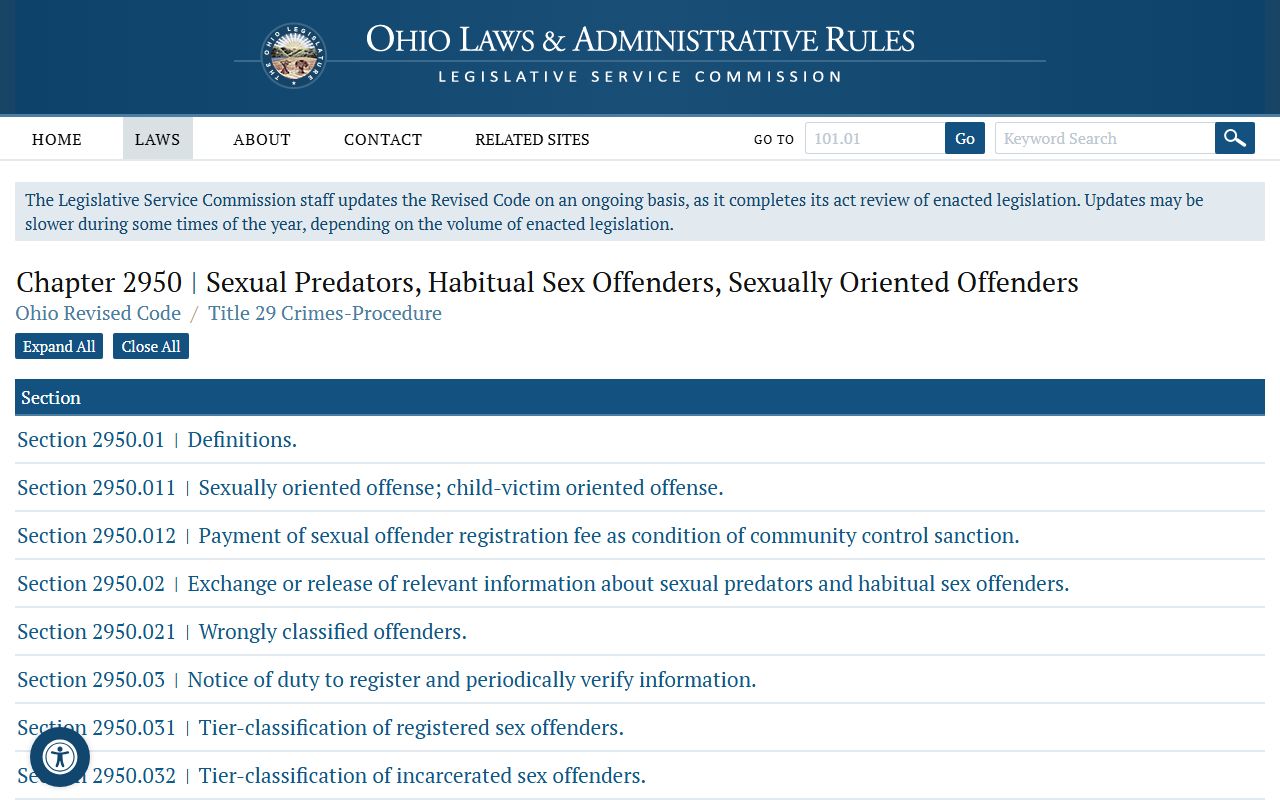Go to the CONTACT page

383,139
